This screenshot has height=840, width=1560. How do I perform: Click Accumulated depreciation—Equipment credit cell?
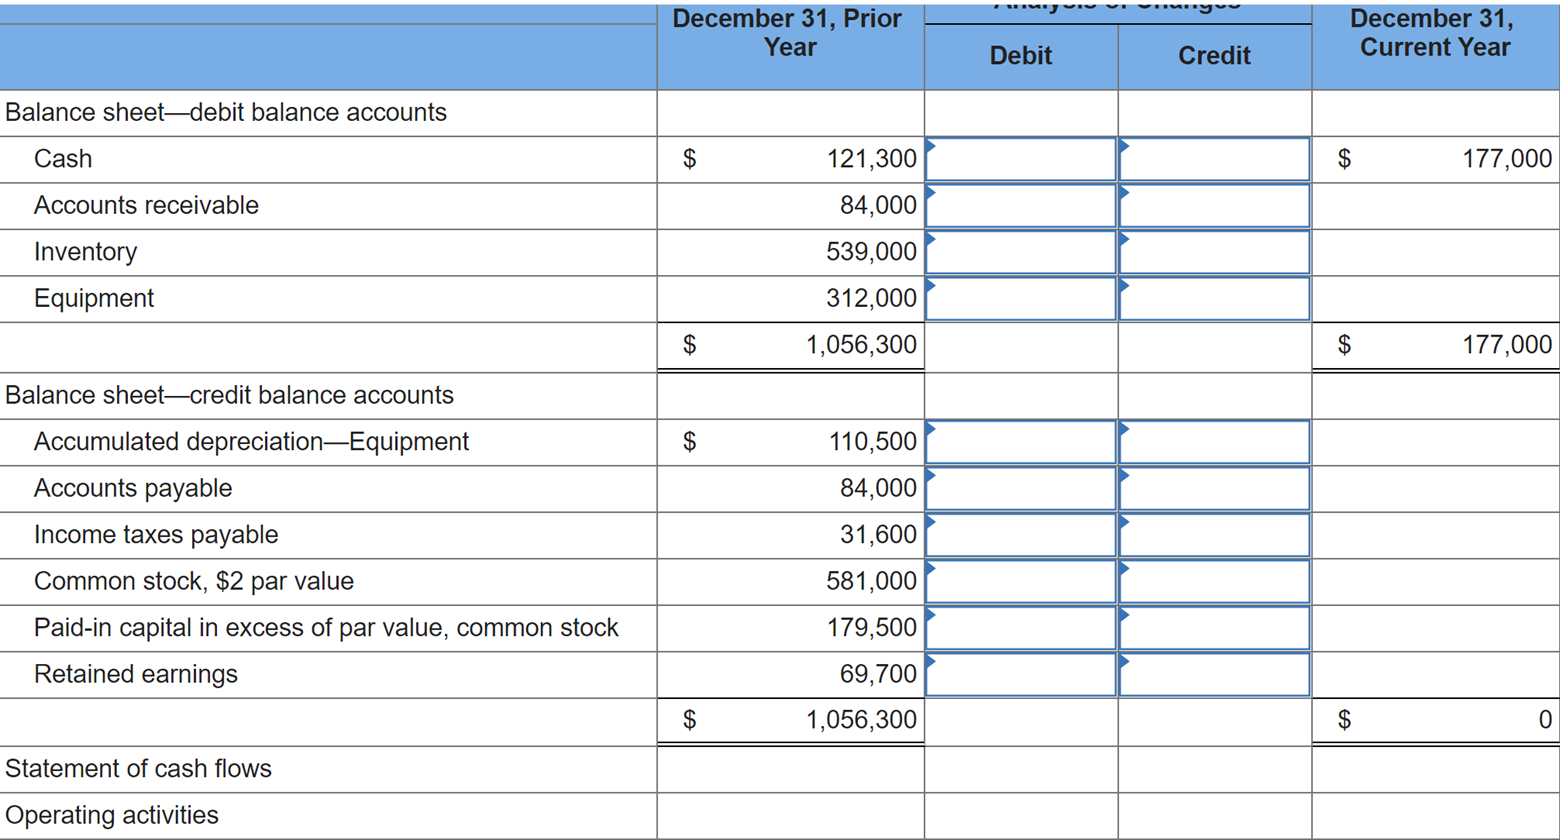1215,441
